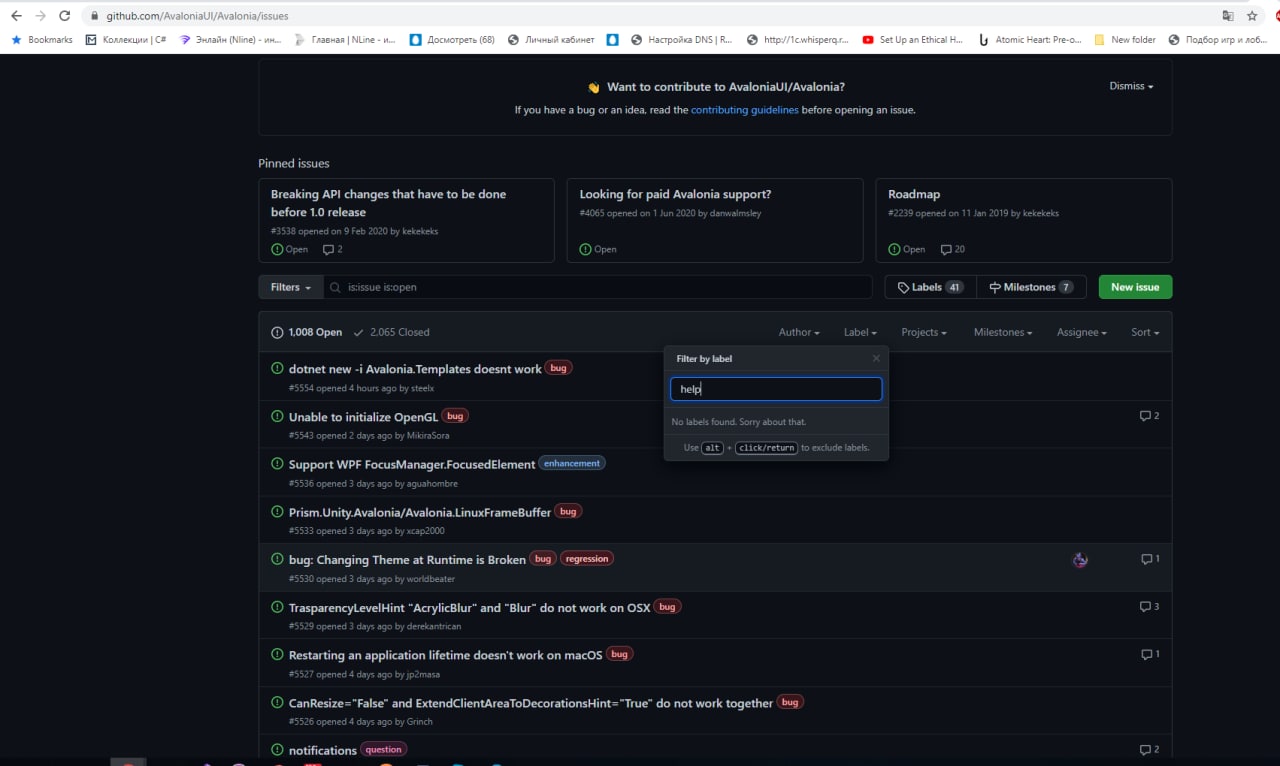Open the notifications issue
Screen dimensions: 1280x766
(323, 751)
